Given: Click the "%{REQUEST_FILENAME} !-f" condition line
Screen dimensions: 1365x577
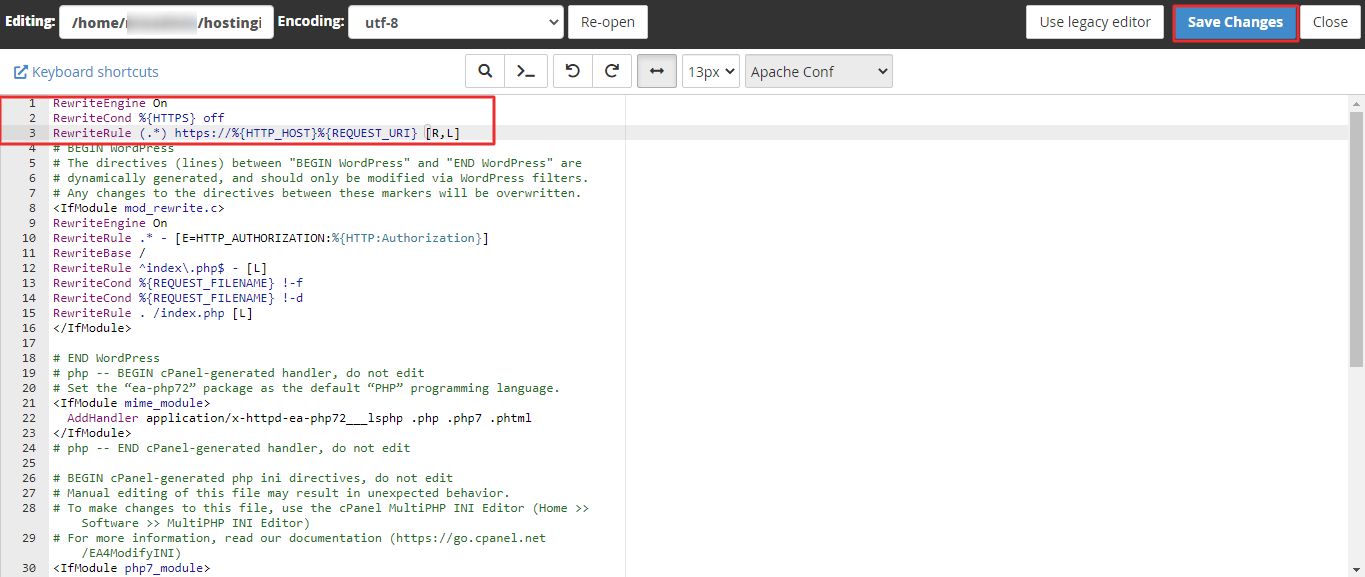Looking at the screenshot, I should tap(178, 283).
